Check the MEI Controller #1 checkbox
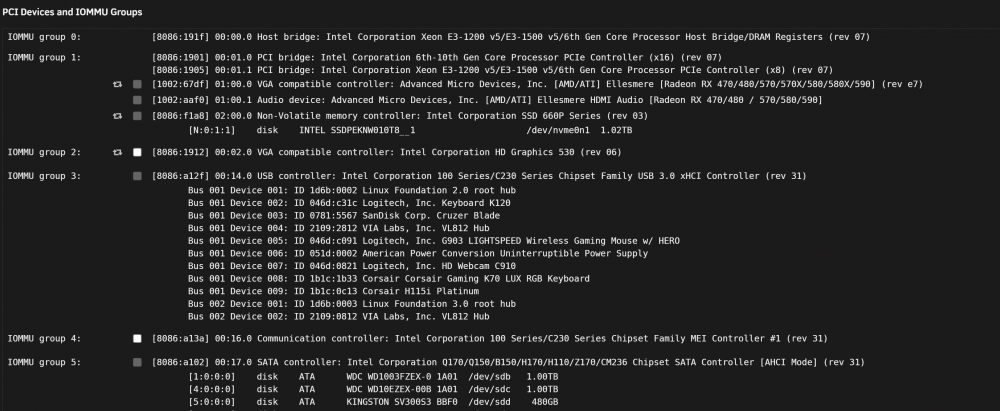1000x411 pixels. 137,339
